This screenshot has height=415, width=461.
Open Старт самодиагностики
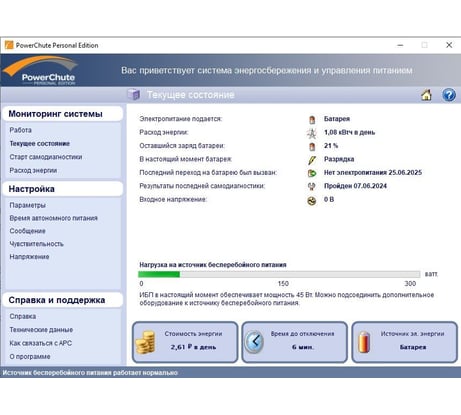pos(46,157)
